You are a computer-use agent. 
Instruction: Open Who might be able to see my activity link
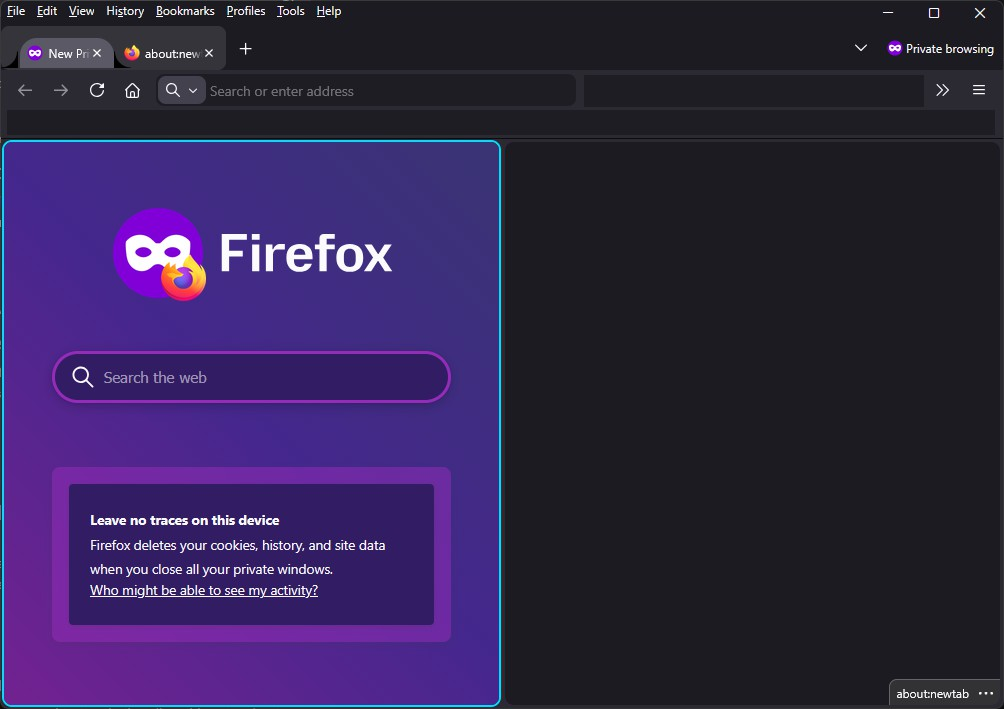(204, 591)
